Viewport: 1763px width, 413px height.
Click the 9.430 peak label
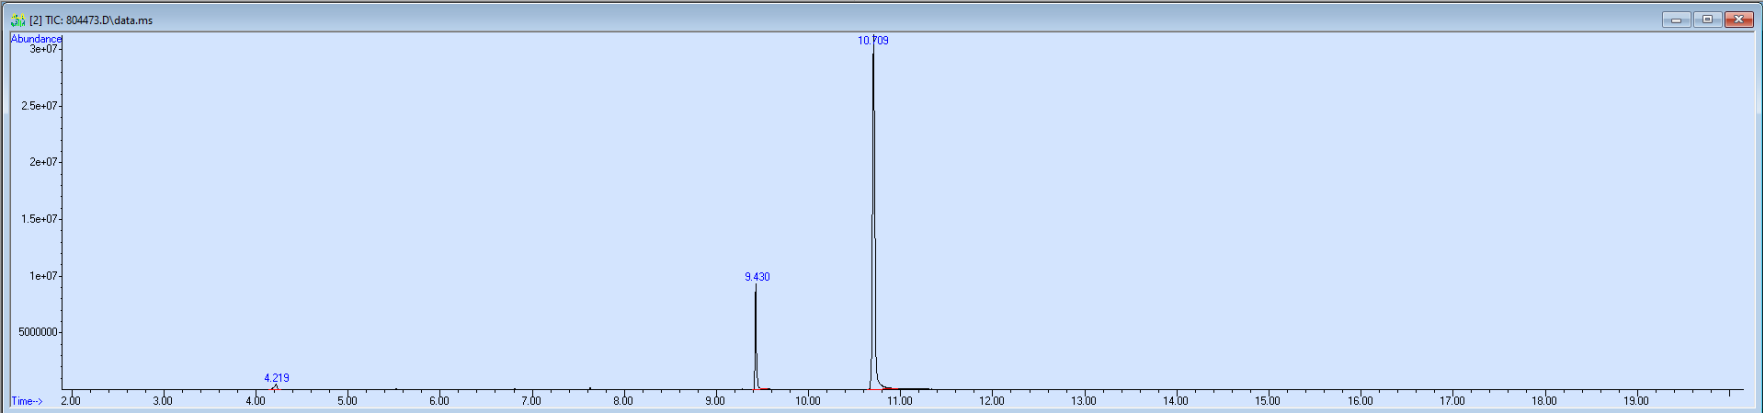pos(757,277)
